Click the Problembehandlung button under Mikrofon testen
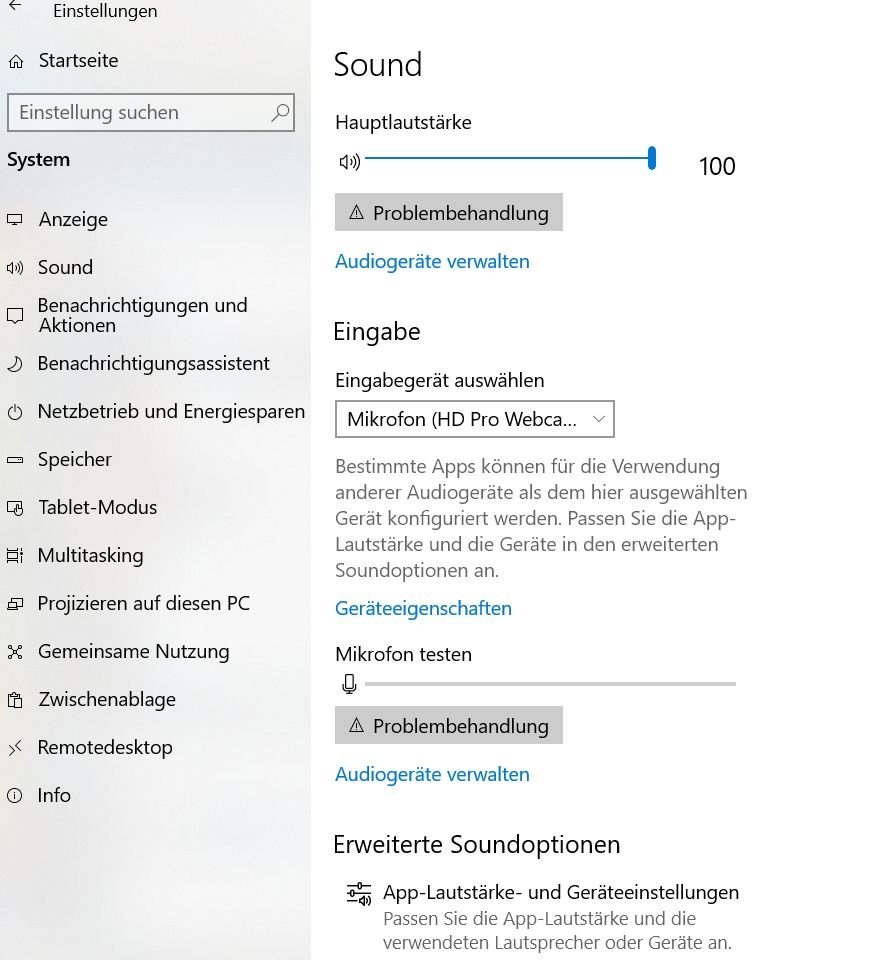This screenshot has height=960, width=879. point(448,726)
